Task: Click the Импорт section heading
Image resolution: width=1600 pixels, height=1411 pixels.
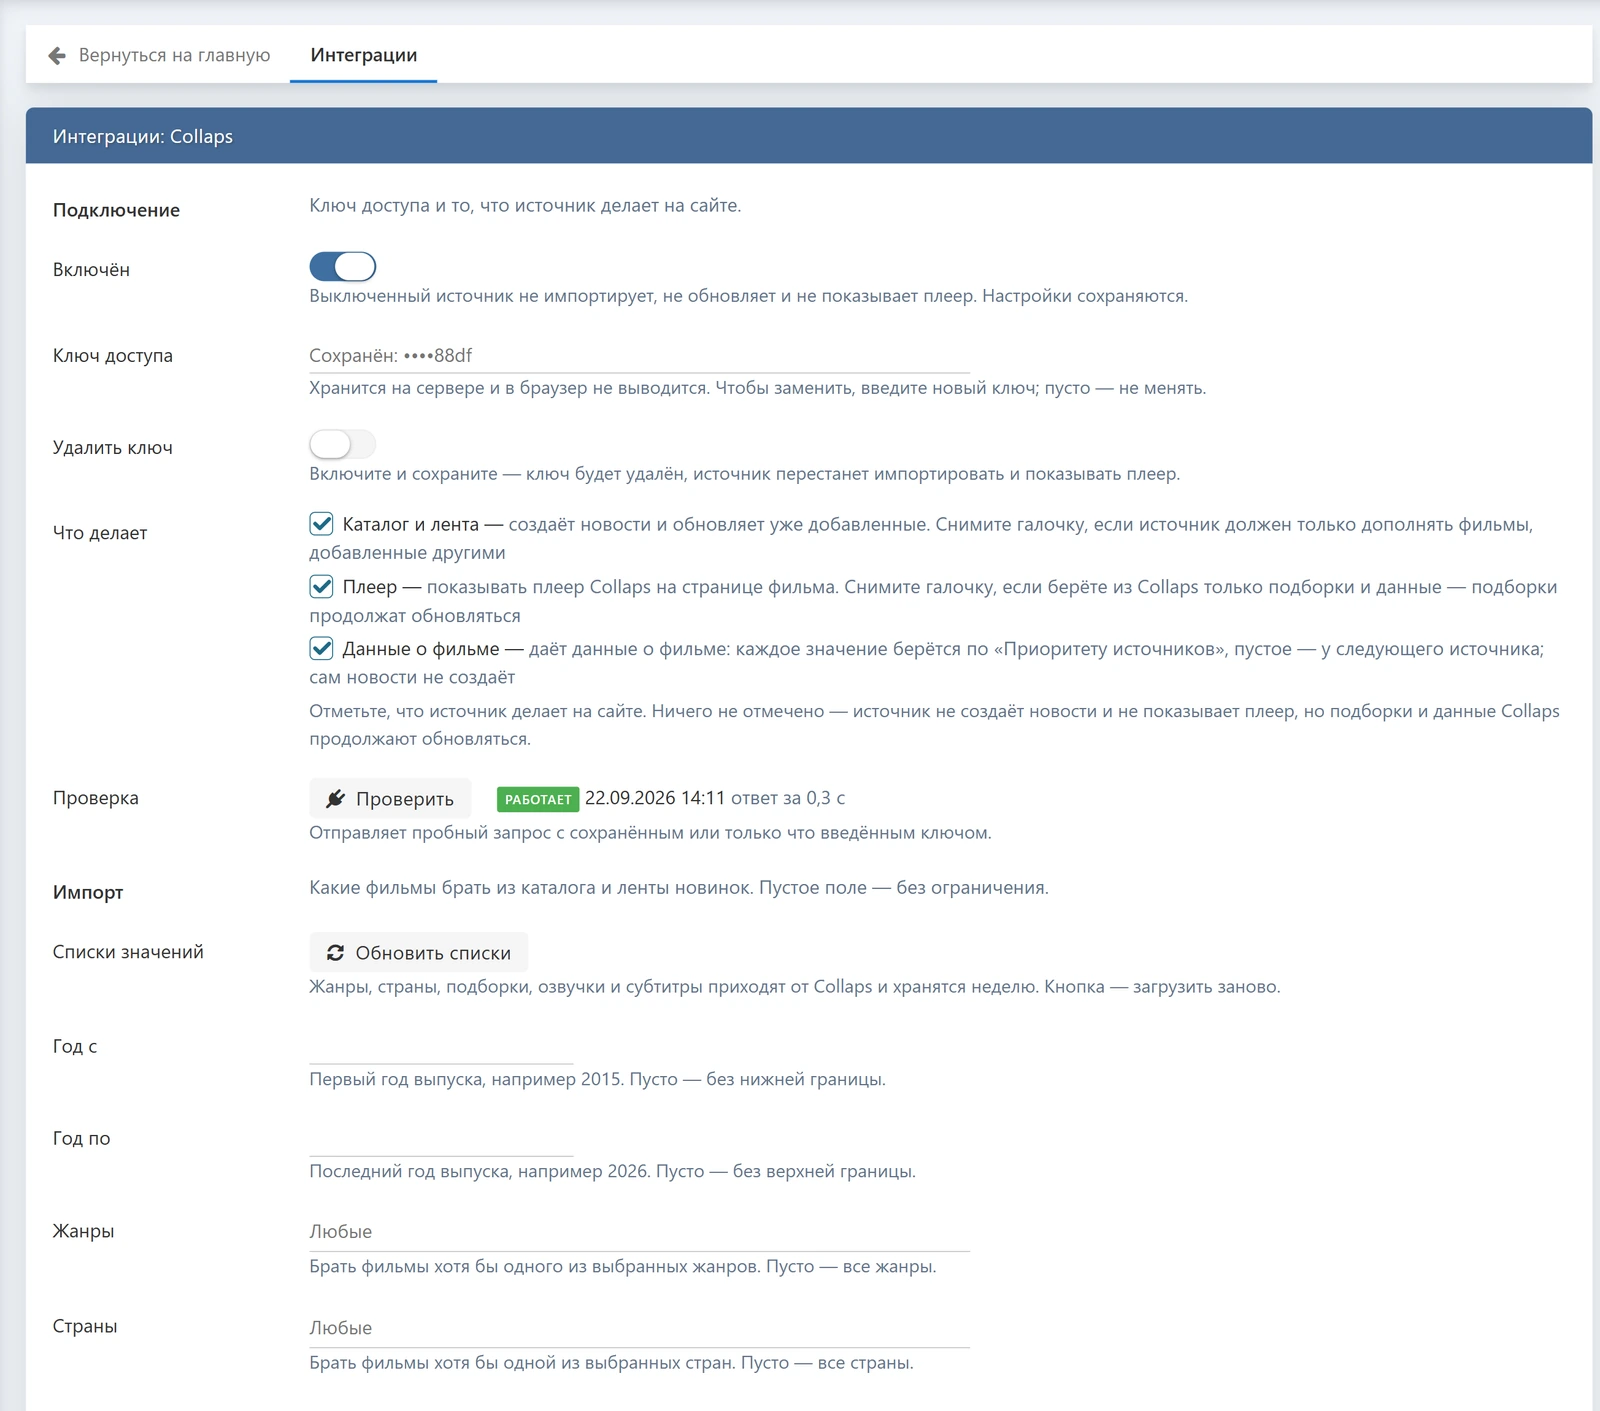Action: pos(88,892)
